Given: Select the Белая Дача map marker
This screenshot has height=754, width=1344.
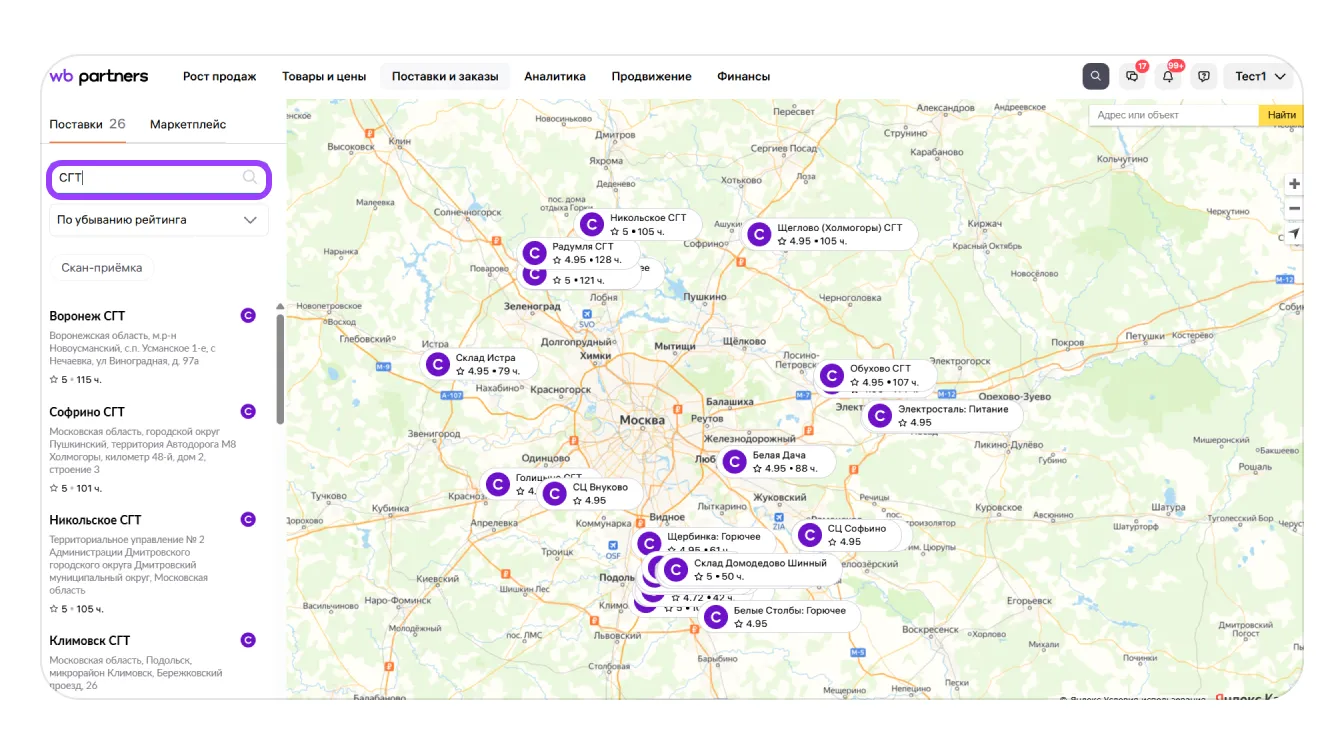Looking at the screenshot, I should coord(778,461).
